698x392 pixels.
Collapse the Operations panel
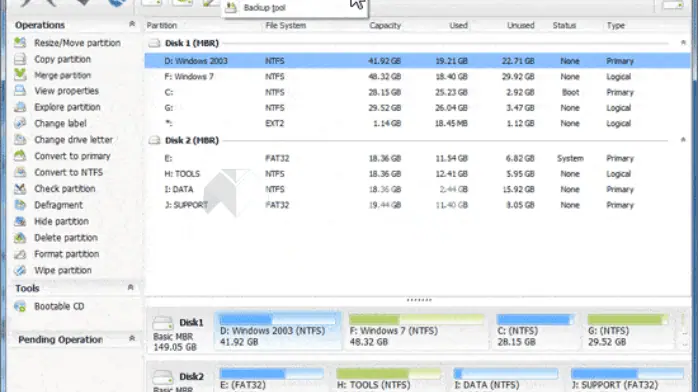click(x=132, y=24)
